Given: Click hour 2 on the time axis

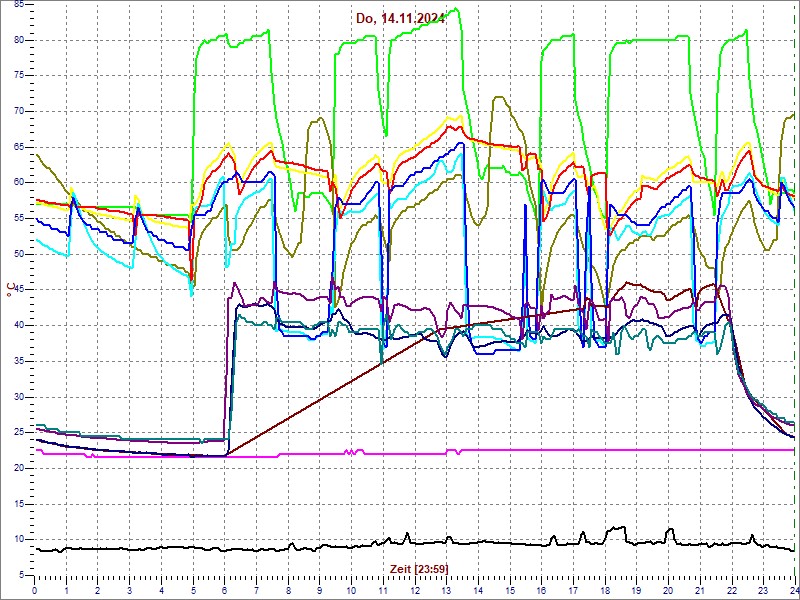Looking at the screenshot, I should (98, 590).
